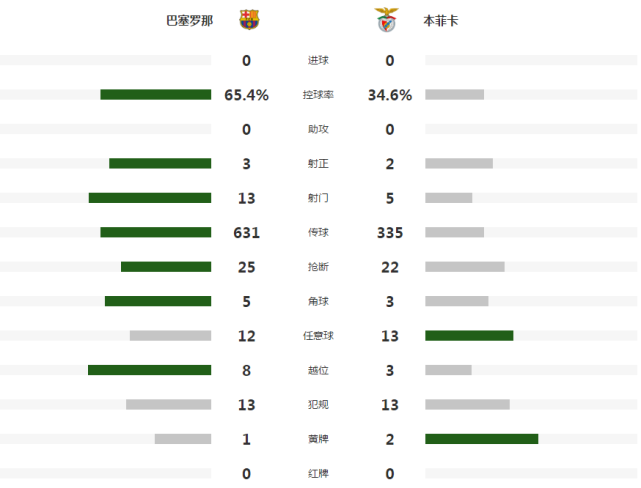Click the Benfica club crest icon

(x=386, y=20)
